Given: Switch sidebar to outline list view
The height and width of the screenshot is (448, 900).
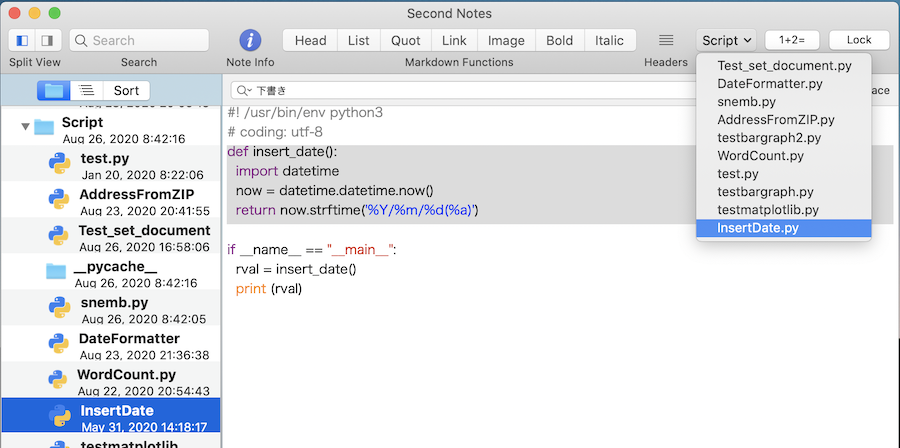Looking at the screenshot, I should click(87, 90).
